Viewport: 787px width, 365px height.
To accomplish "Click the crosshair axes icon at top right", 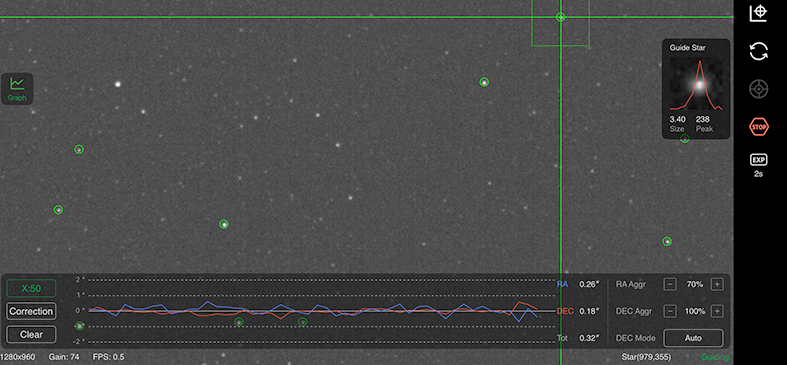I will click(x=758, y=13).
